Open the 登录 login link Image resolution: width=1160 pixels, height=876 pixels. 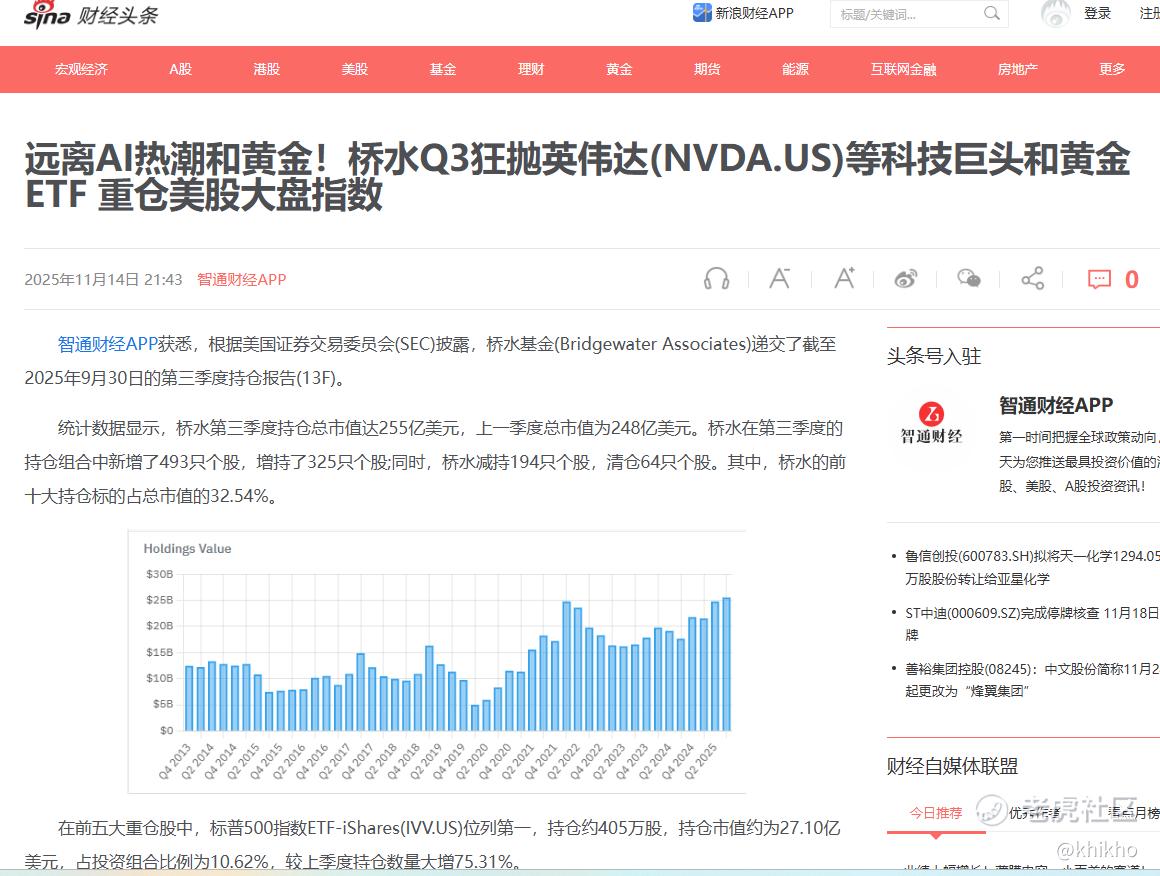(1097, 13)
